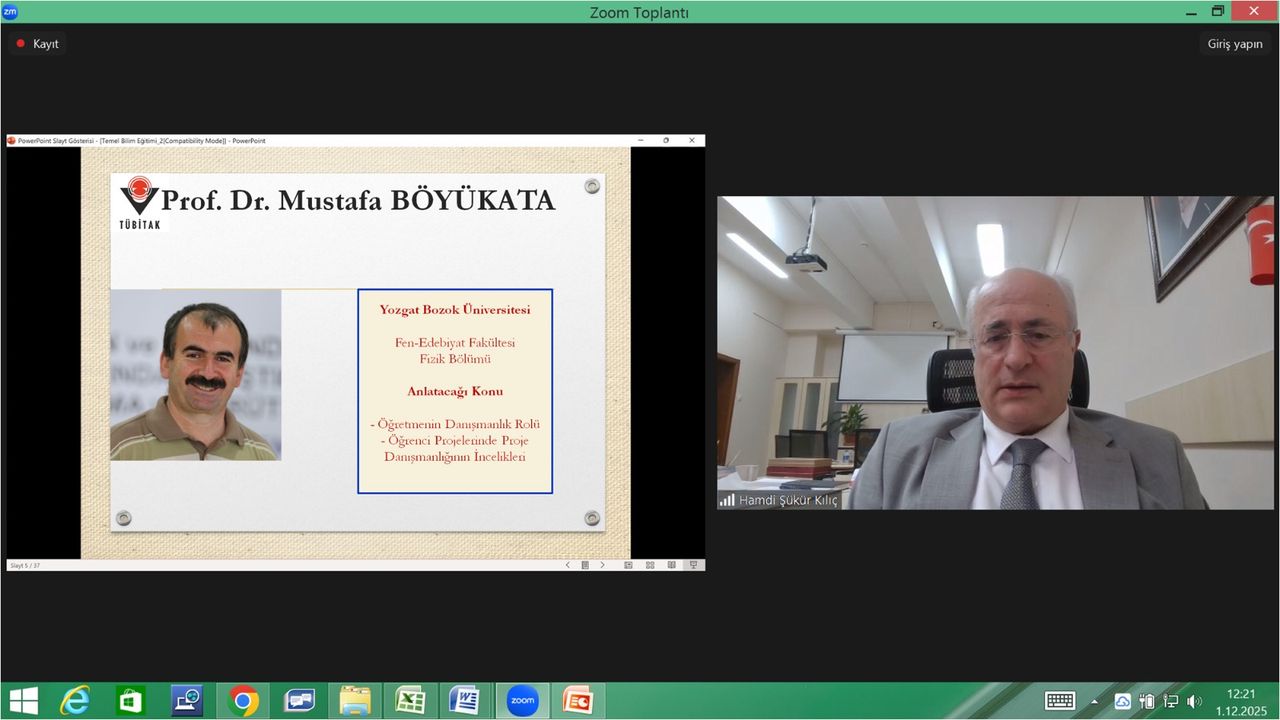The image size is (1280, 720).
Task: Click the Kayıt recording indicator
Action: coord(37,44)
